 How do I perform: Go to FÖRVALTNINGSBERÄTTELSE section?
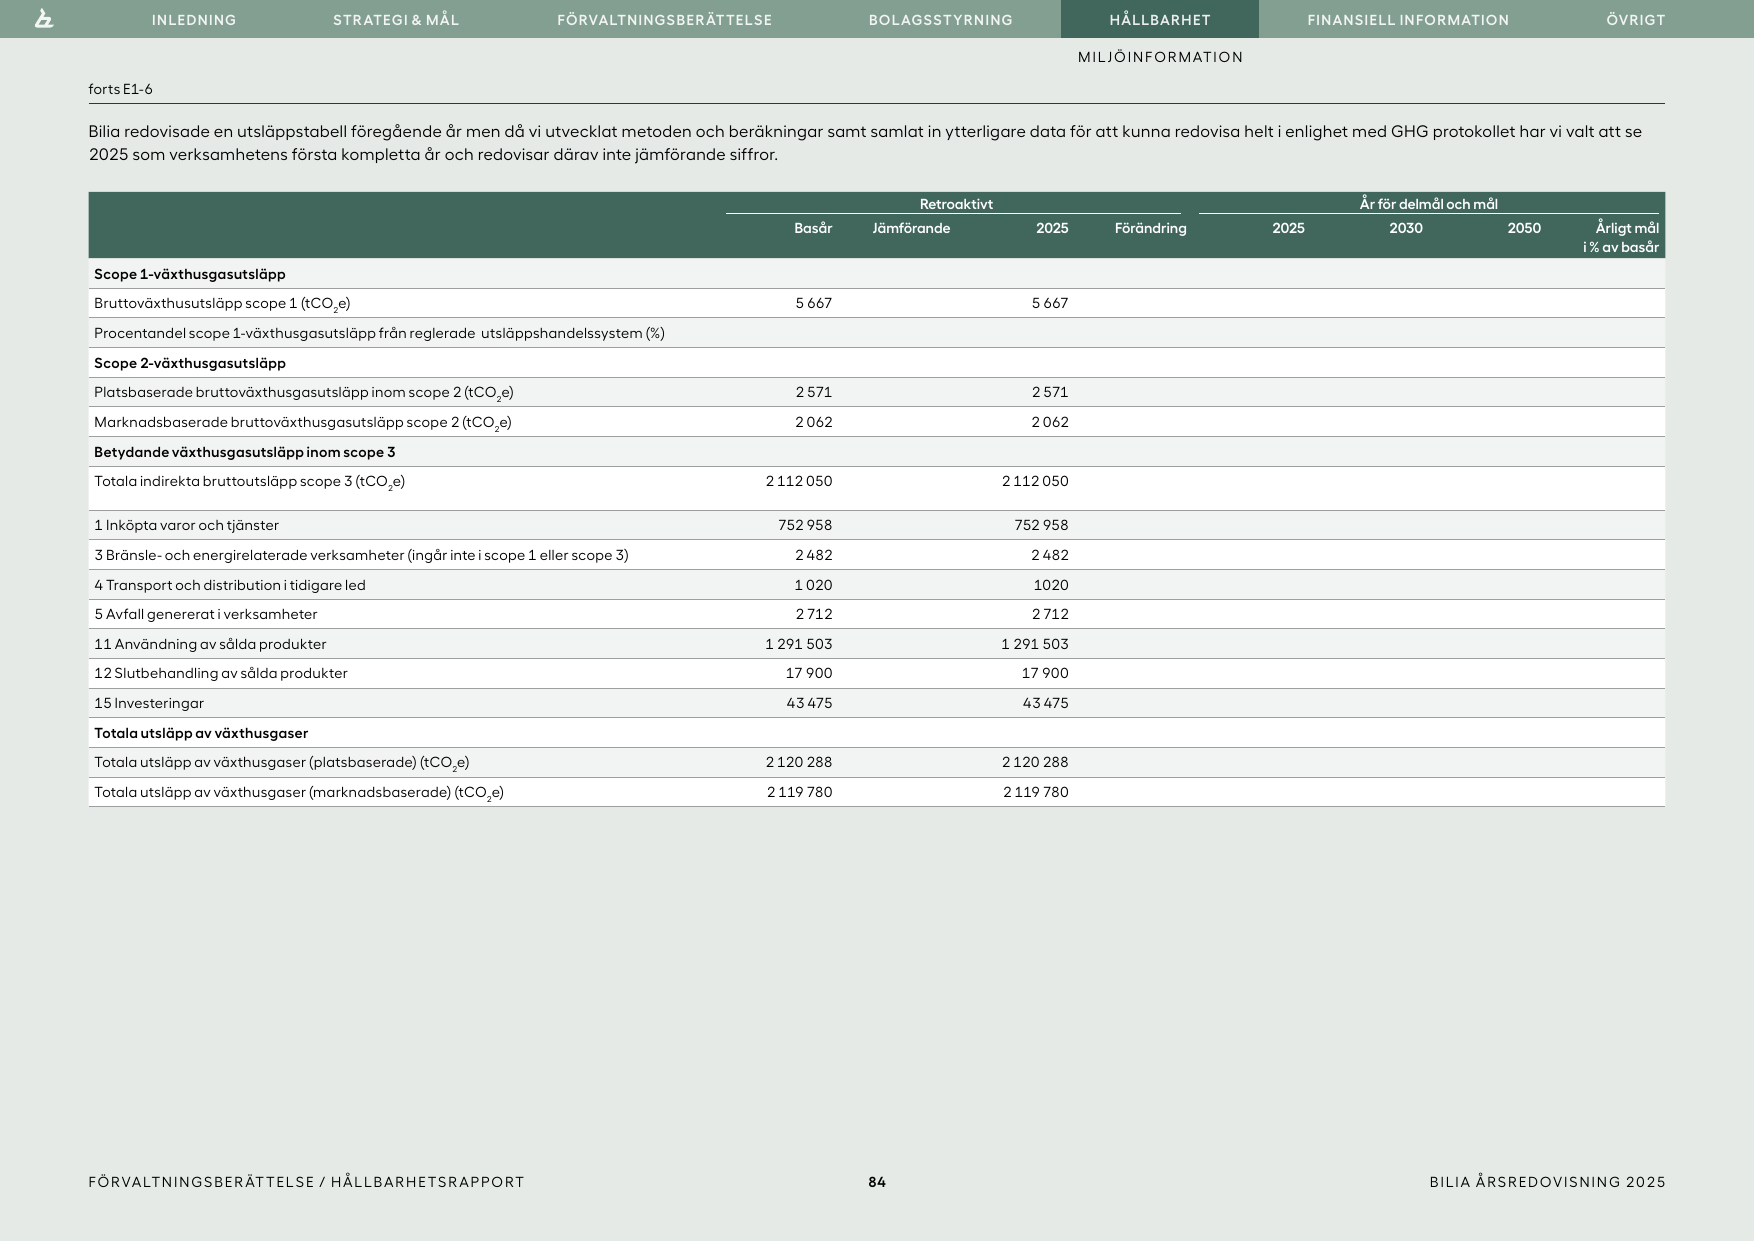(x=665, y=20)
